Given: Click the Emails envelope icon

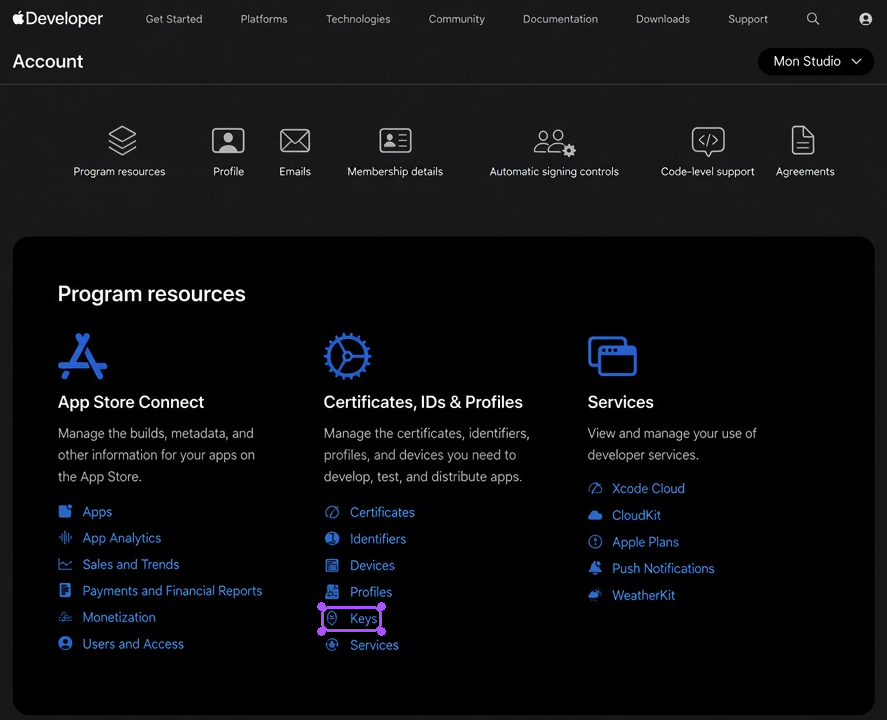Looking at the screenshot, I should click(295, 140).
